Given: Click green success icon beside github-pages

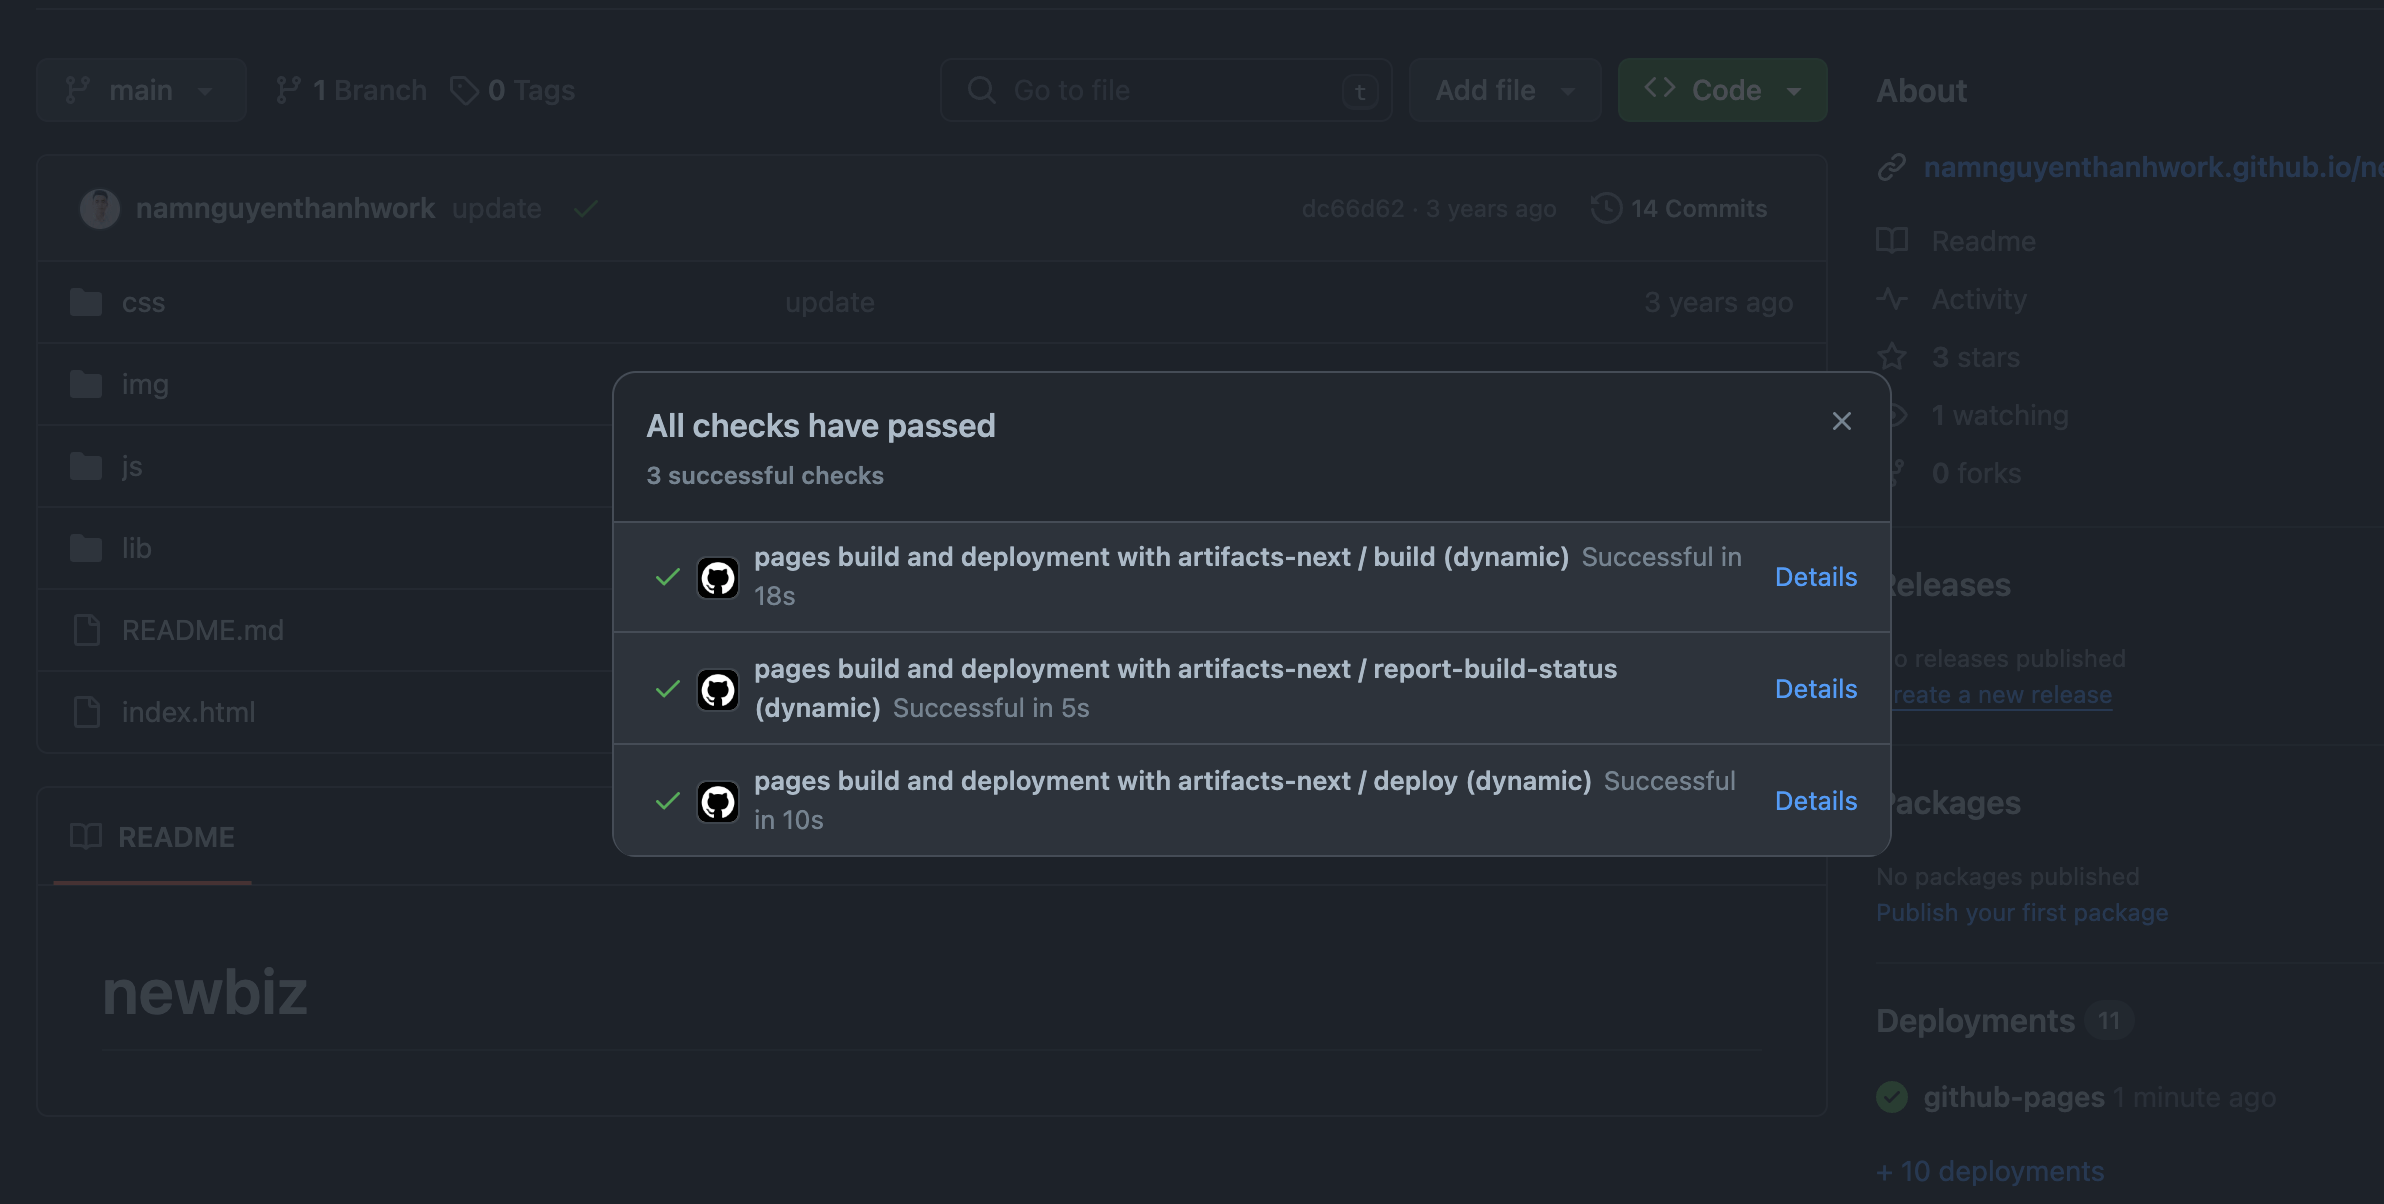Looking at the screenshot, I should (x=1892, y=1097).
